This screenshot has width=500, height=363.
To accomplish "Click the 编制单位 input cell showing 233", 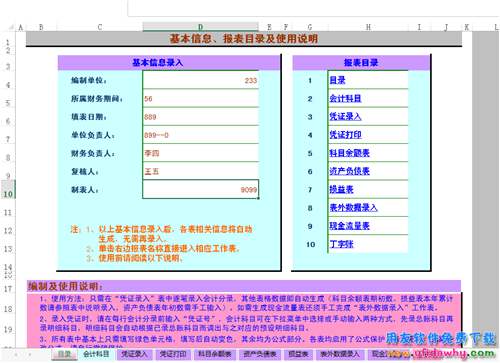I will click(201, 80).
